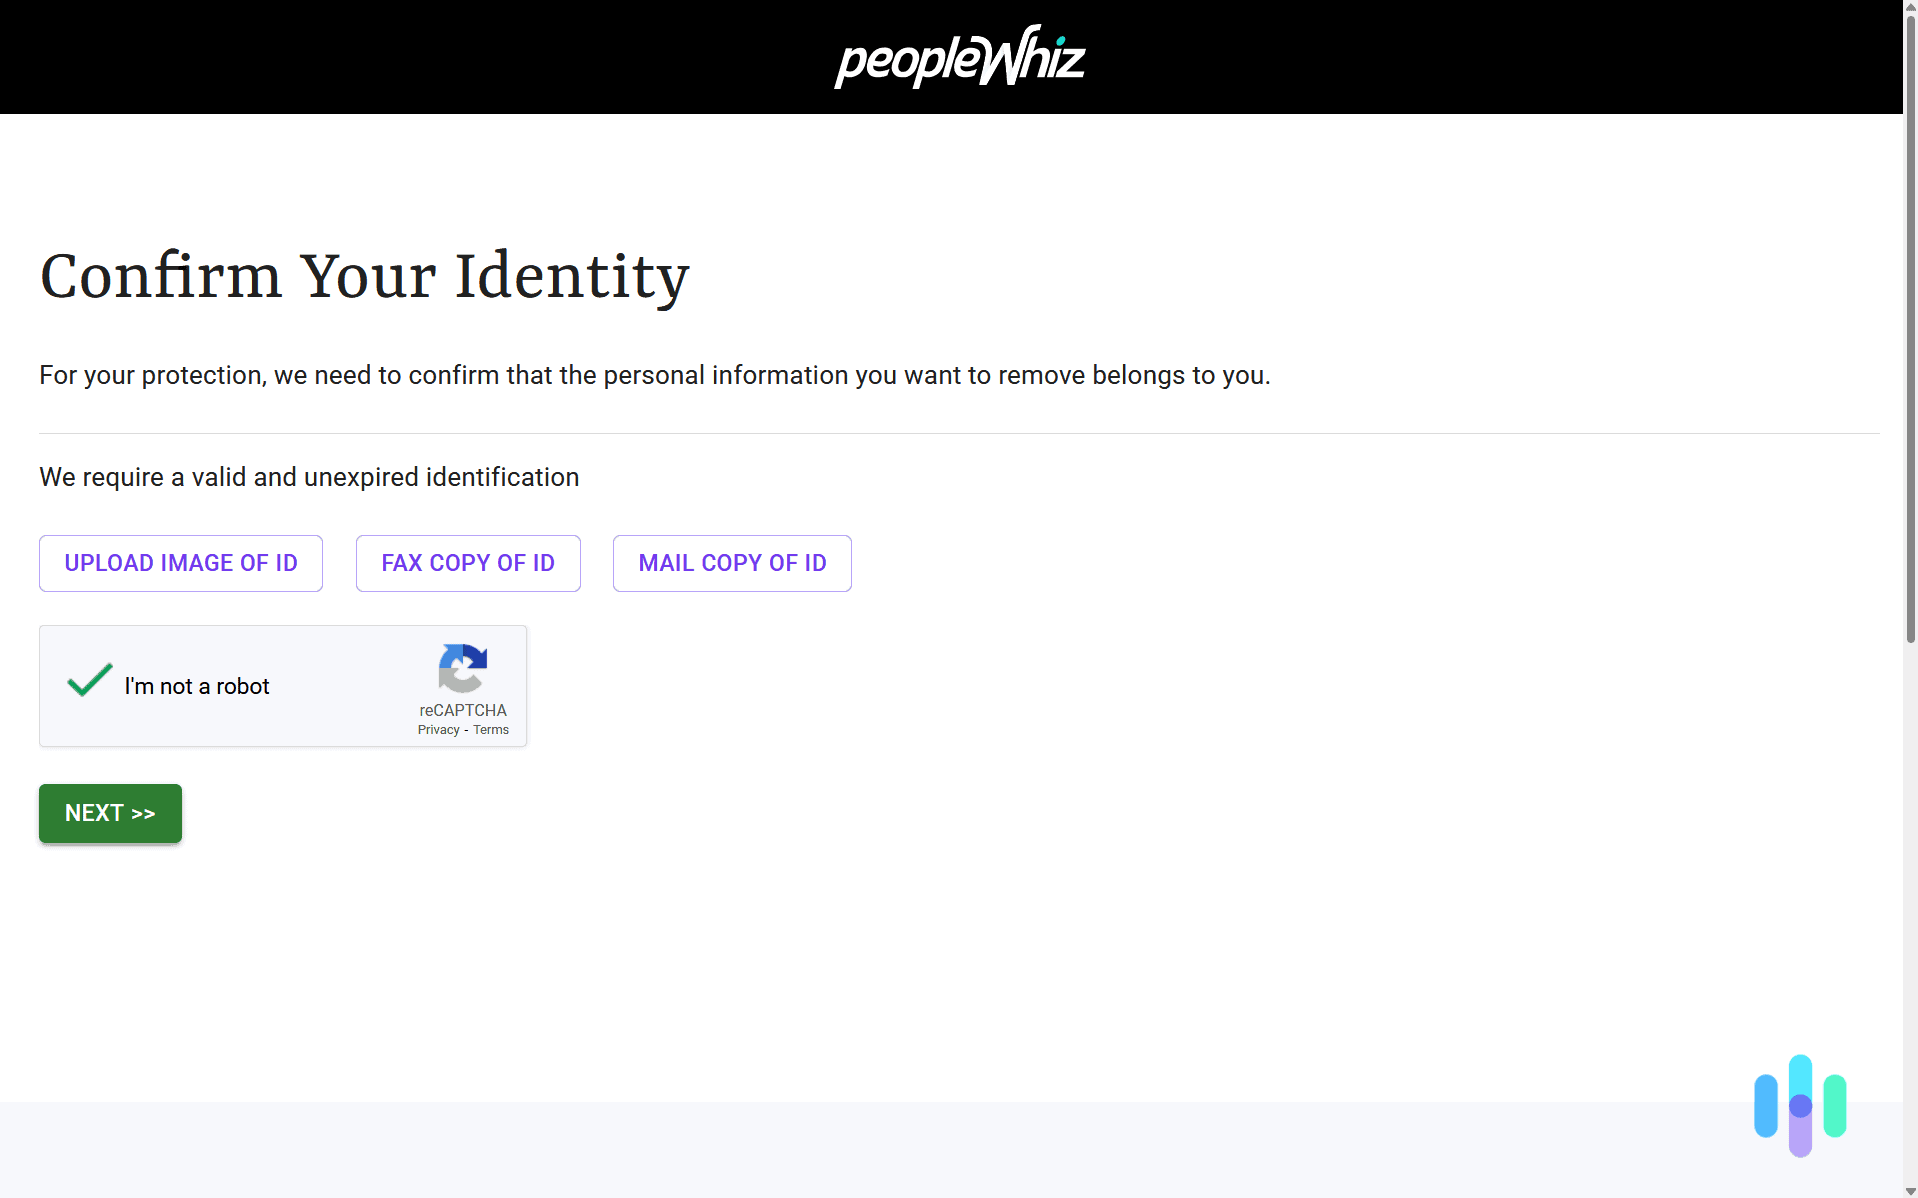Click the colorful peopleWhiz icon at bottom right
The image size is (1918, 1198).
(x=1799, y=1105)
